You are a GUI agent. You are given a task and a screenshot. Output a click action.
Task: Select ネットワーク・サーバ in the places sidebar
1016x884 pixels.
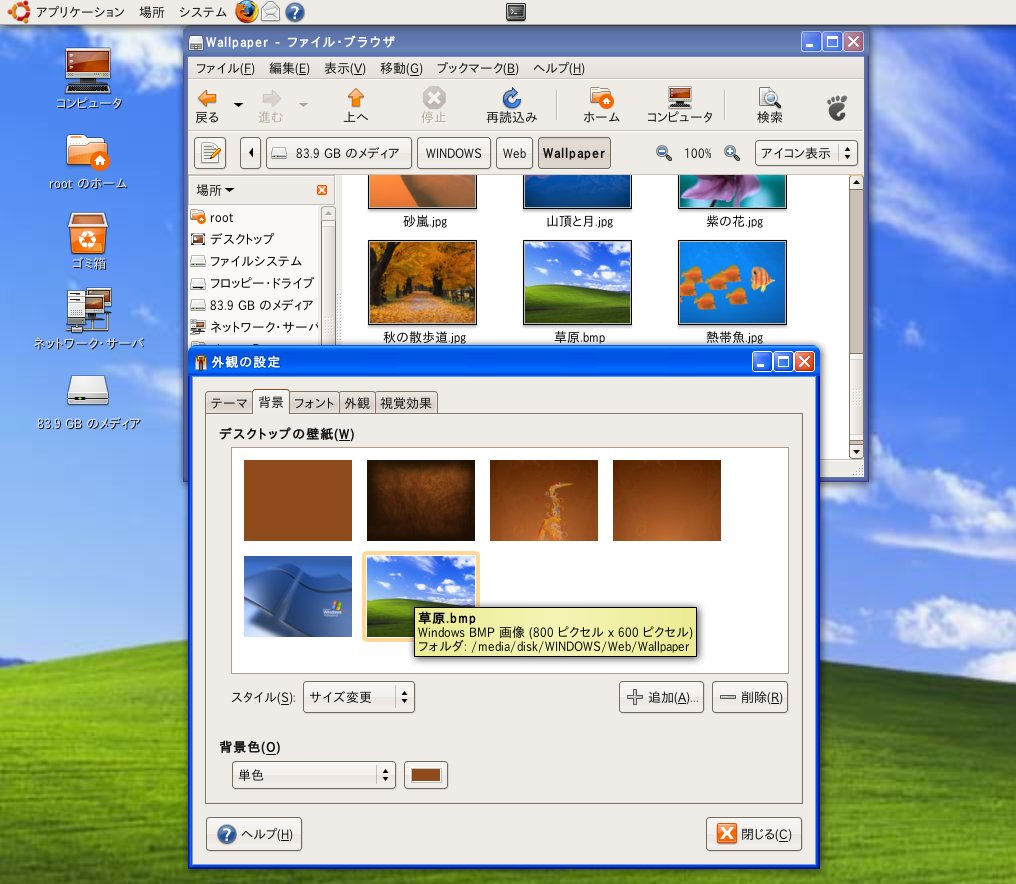tap(255, 327)
